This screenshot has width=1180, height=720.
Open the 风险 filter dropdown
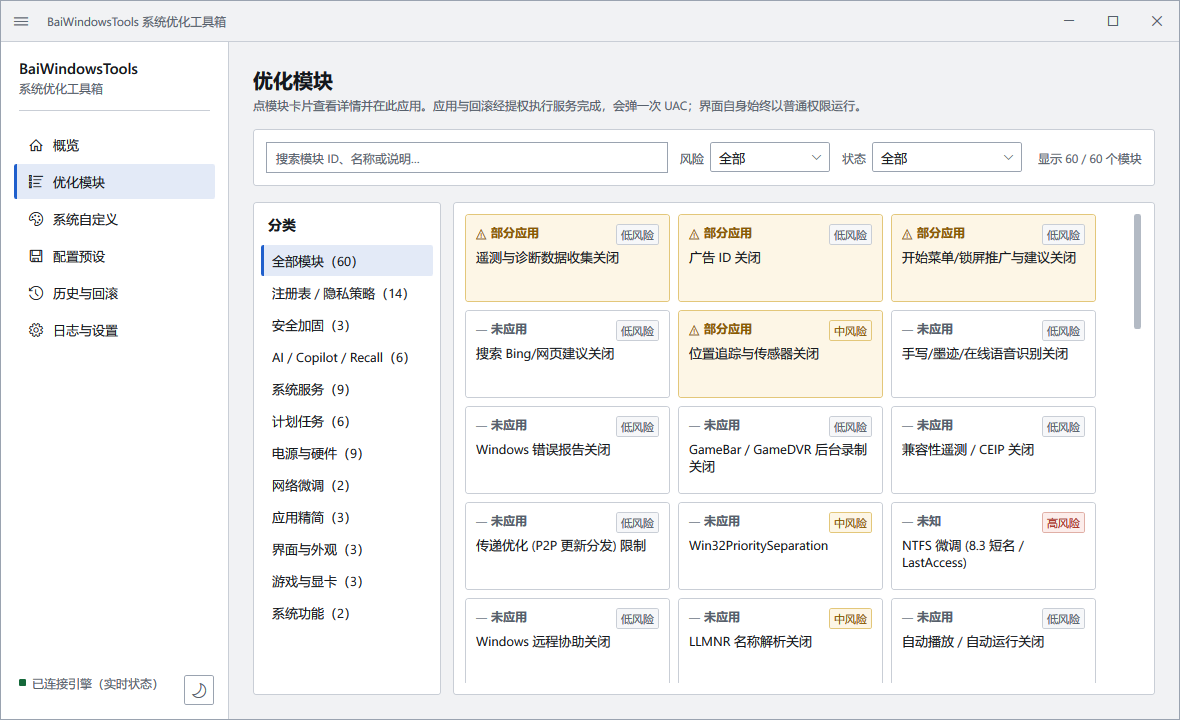769,157
